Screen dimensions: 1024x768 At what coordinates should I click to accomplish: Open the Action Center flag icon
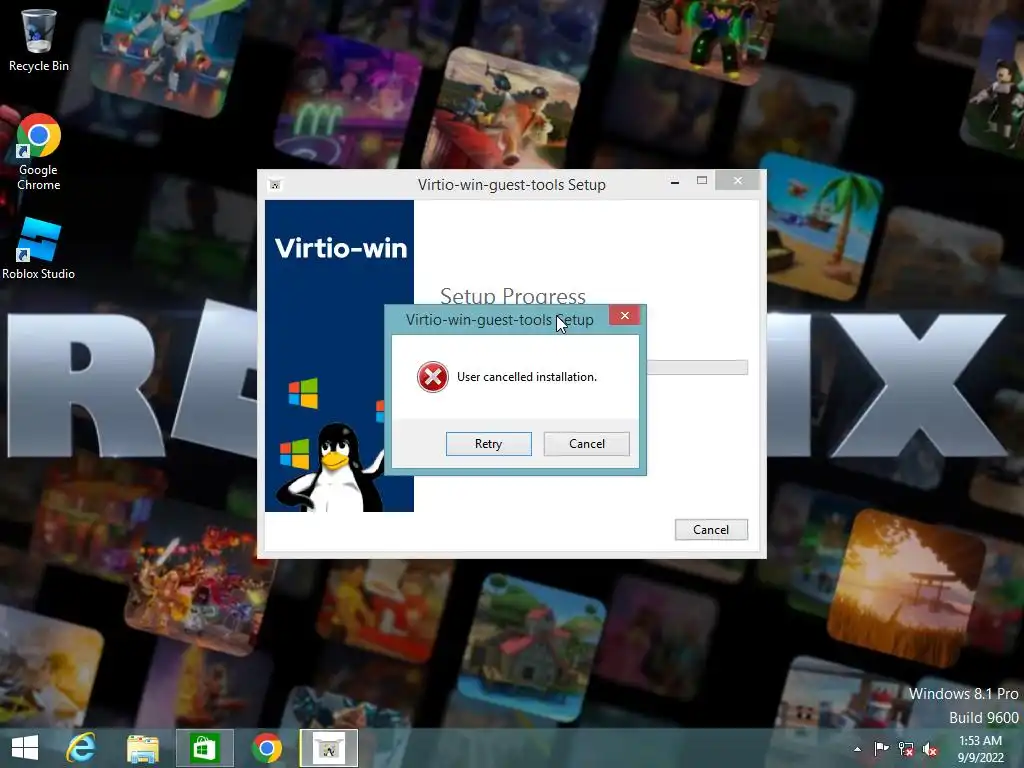(882, 748)
